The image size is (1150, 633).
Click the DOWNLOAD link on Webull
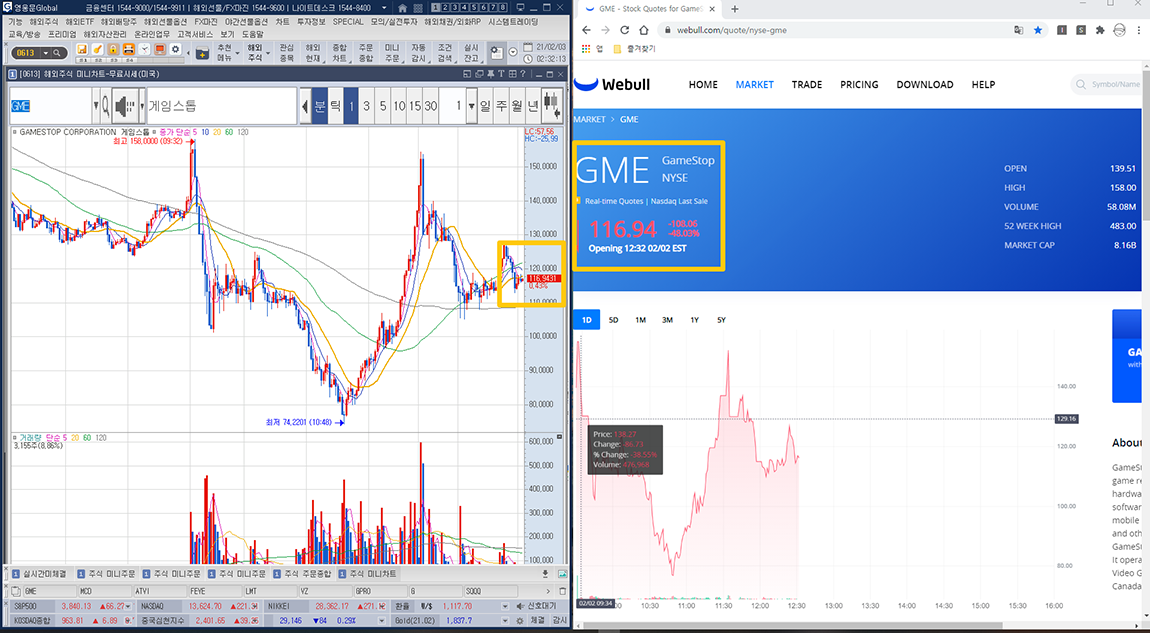[x=925, y=84]
